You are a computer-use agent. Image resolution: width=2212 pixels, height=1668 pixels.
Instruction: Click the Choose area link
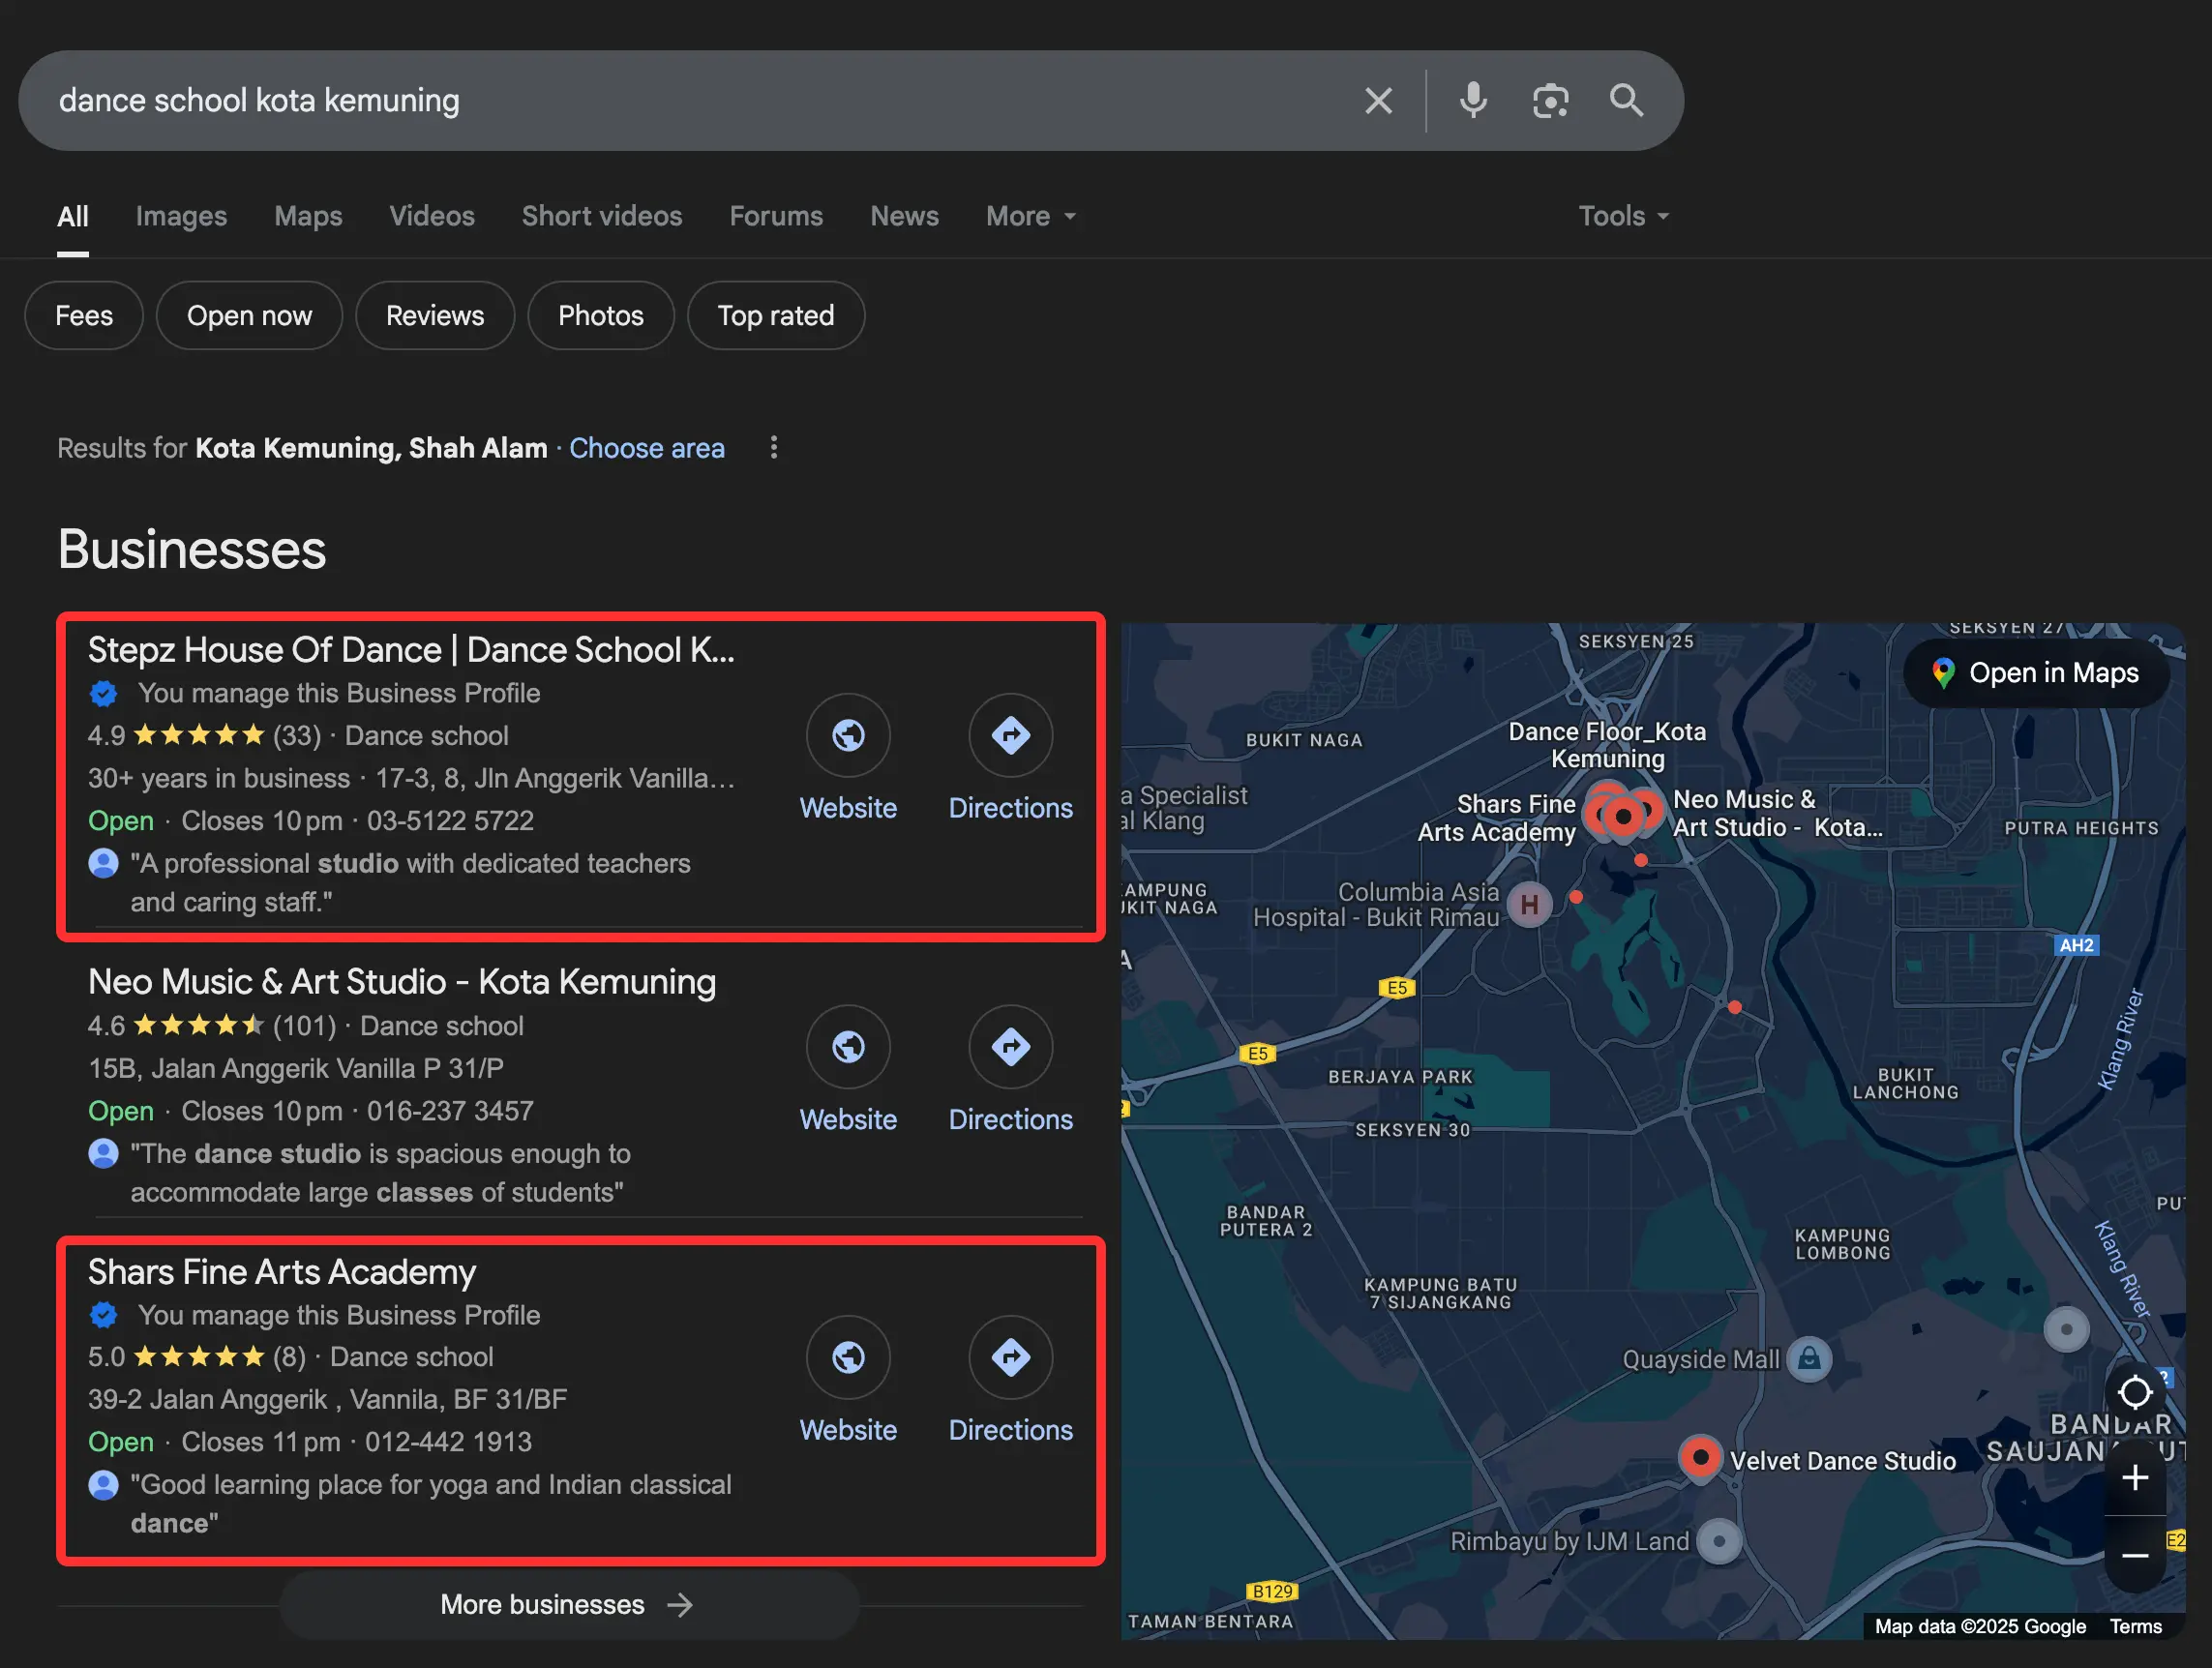click(646, 448)
